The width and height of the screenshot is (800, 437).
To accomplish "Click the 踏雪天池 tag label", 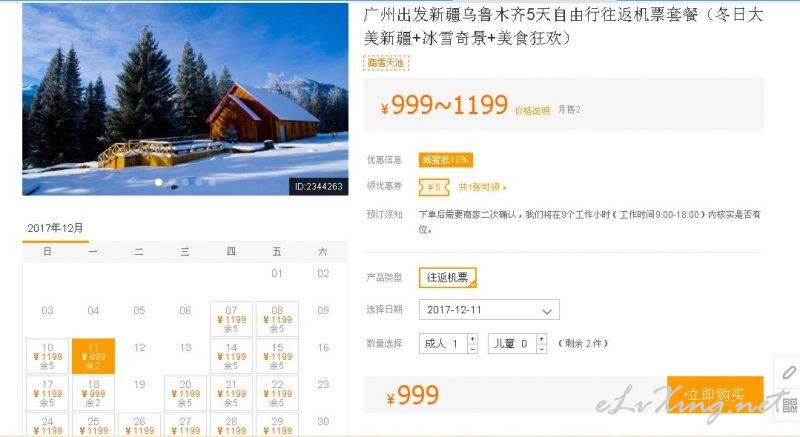I will click(386, 63).
